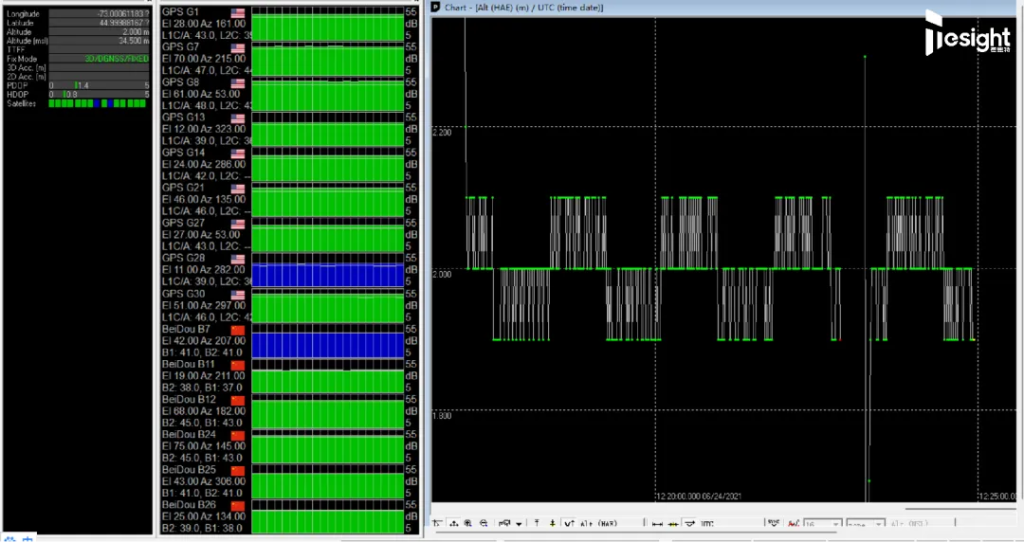Image resolution: width=1024 pixels, height=542 pixels.
Task: Click the chart view icon beside the small drop arrow
Action: pos(504,523)
